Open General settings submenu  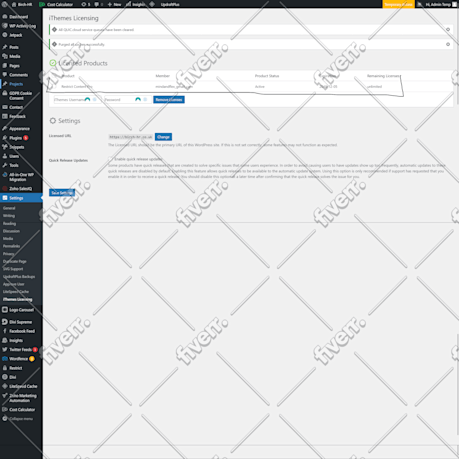(x=9, y=208)
